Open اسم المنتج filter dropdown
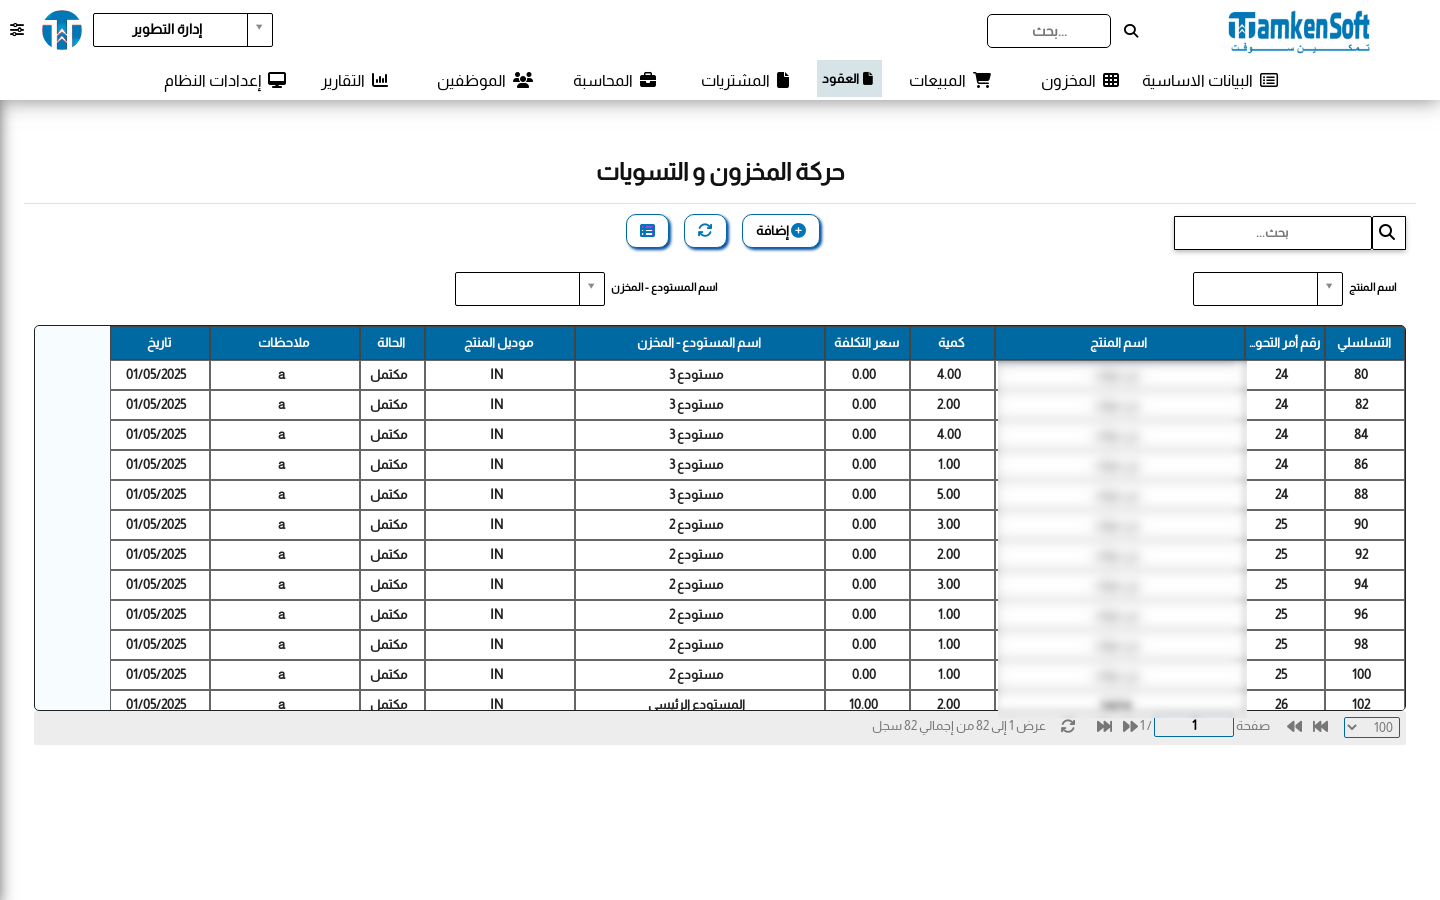1440x900 pixels. tap(1267, 289)
